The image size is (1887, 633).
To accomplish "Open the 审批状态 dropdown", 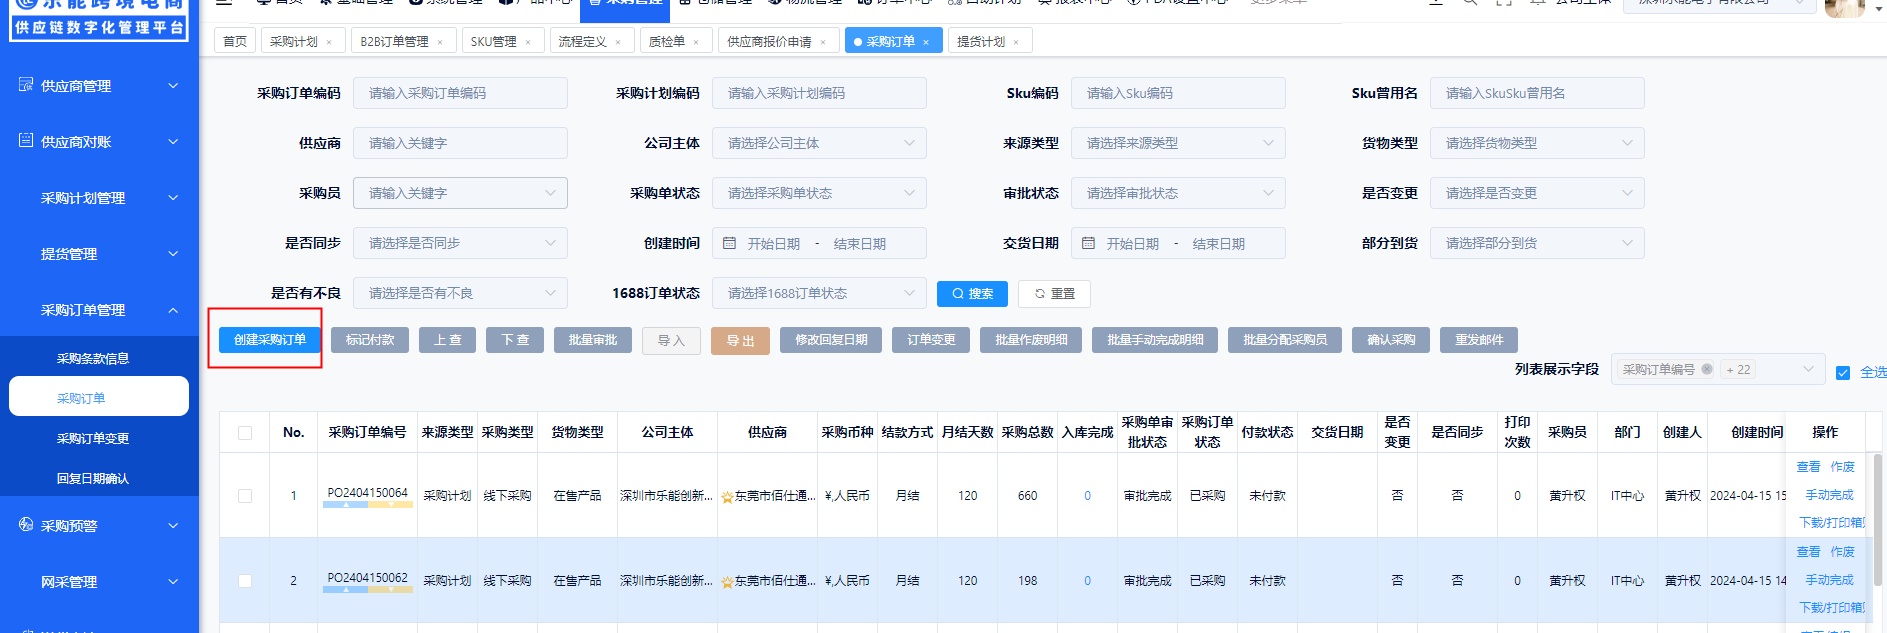I will pos(1178,193).
